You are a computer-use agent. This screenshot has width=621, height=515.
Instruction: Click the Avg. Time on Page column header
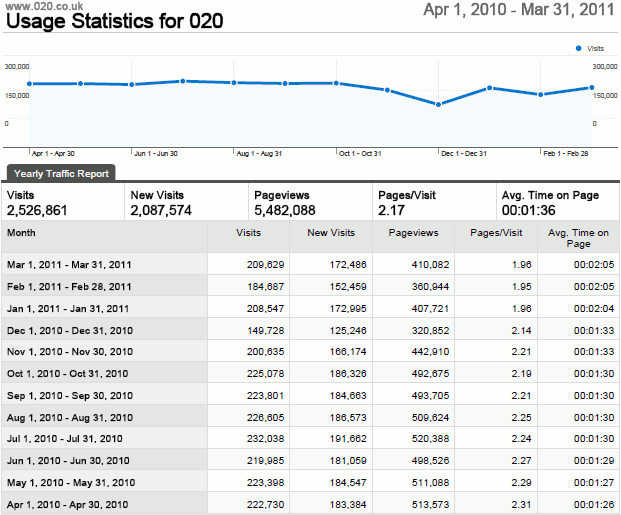tap(578, 238)
